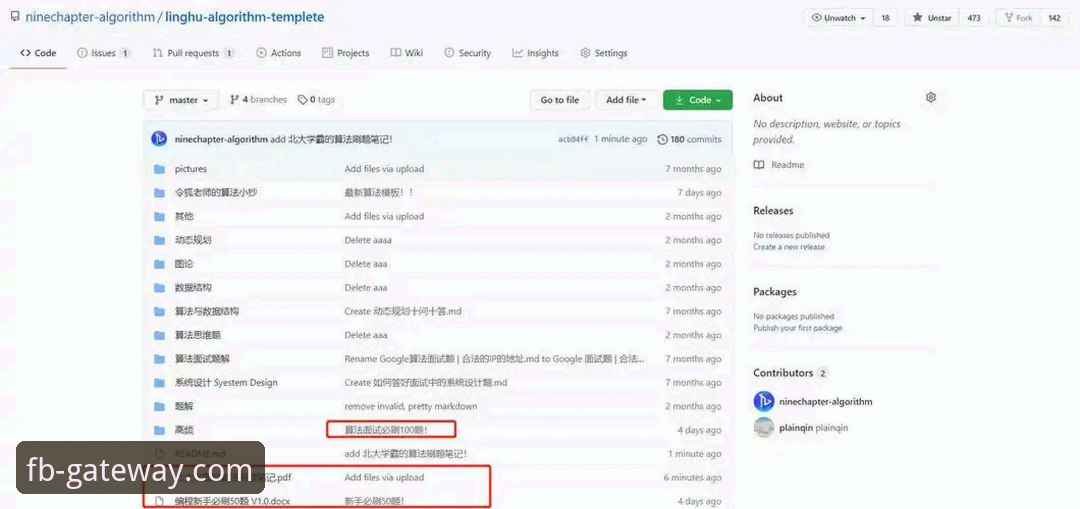Open the ninechapter-algorithm owner link

[x=90, y=17]
